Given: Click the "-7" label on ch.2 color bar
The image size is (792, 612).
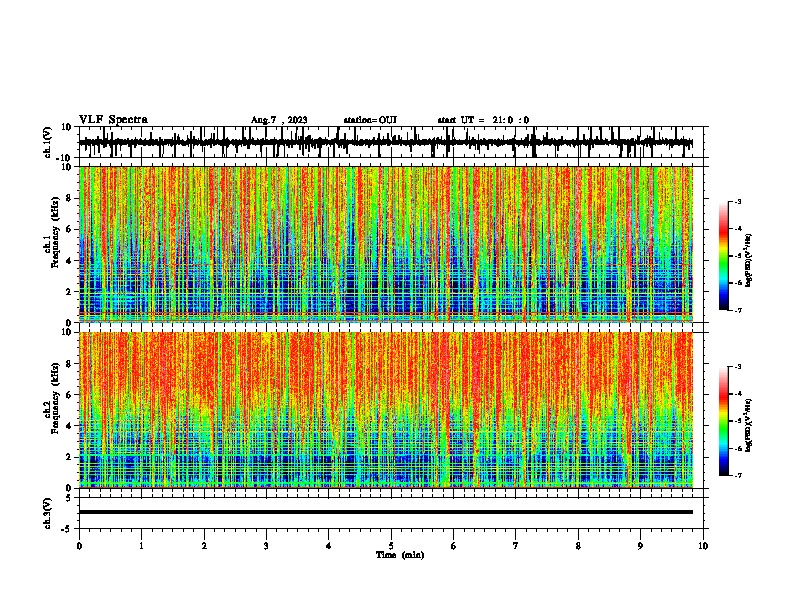Looking at the screenshot, I should tap(737, 475).
